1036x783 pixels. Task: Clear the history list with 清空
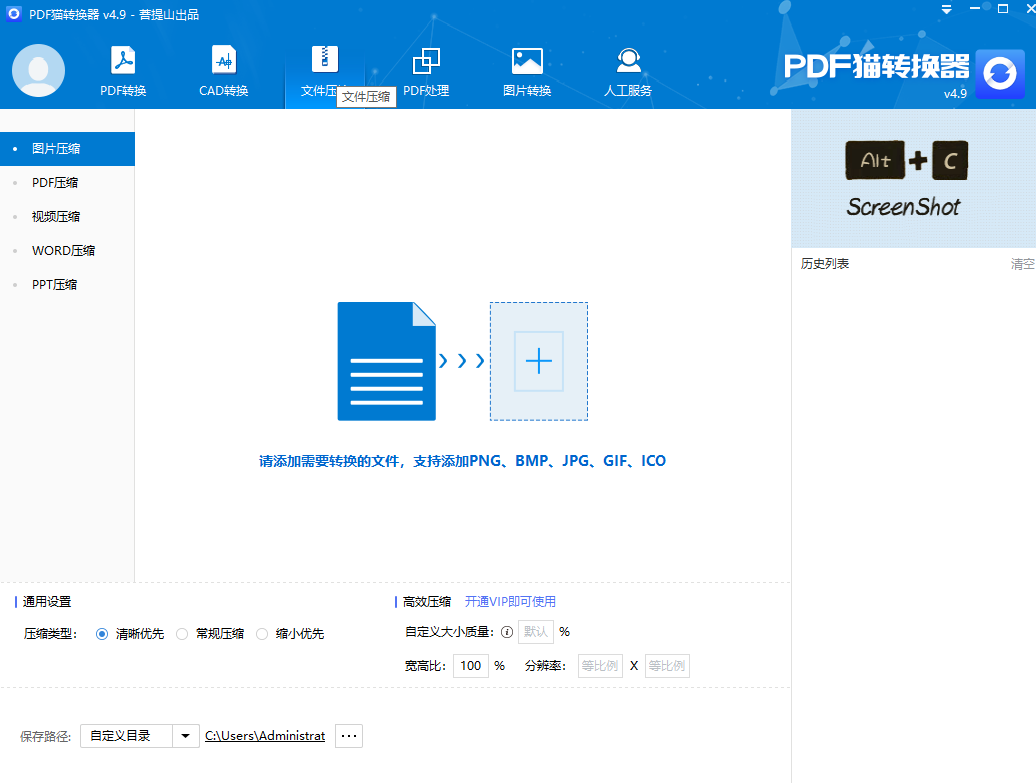pos(1022,264)
